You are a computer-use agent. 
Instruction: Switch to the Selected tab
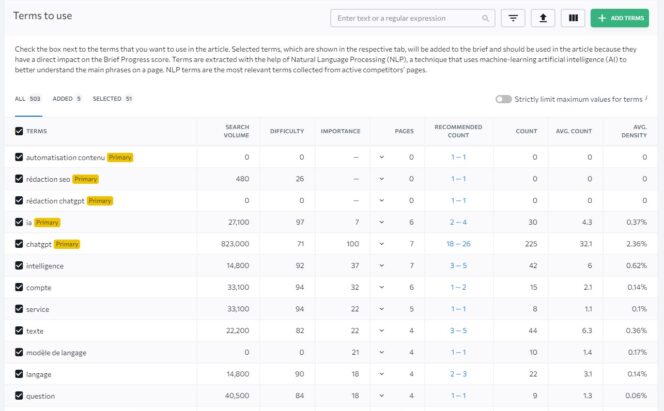pos(113,99)
